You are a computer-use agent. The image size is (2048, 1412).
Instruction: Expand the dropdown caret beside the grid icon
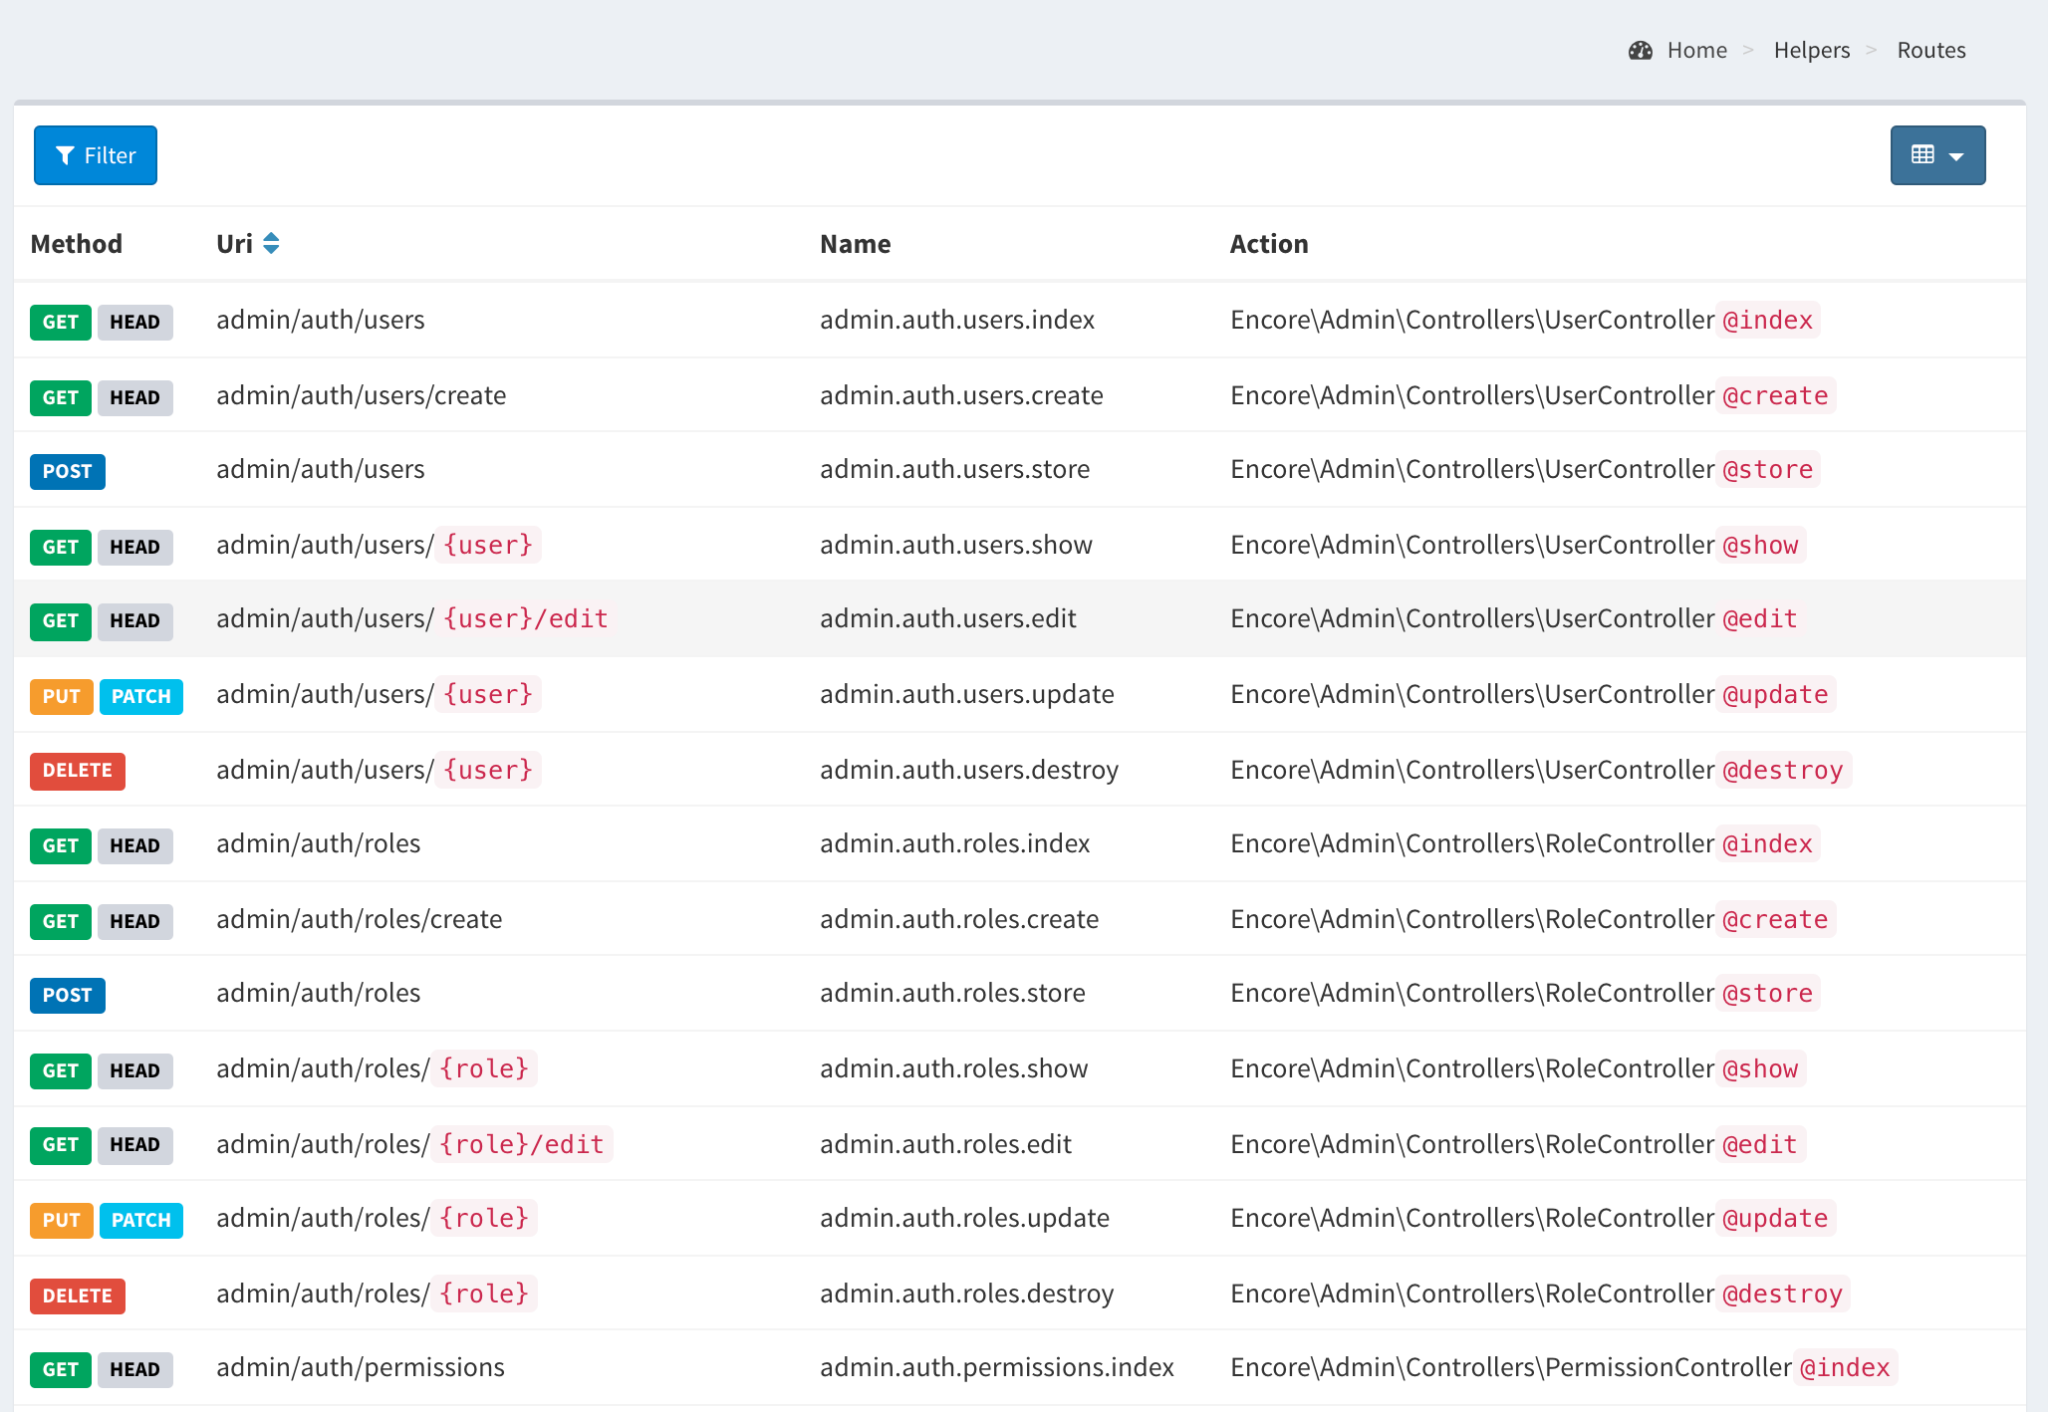[x=1957, y=156]
